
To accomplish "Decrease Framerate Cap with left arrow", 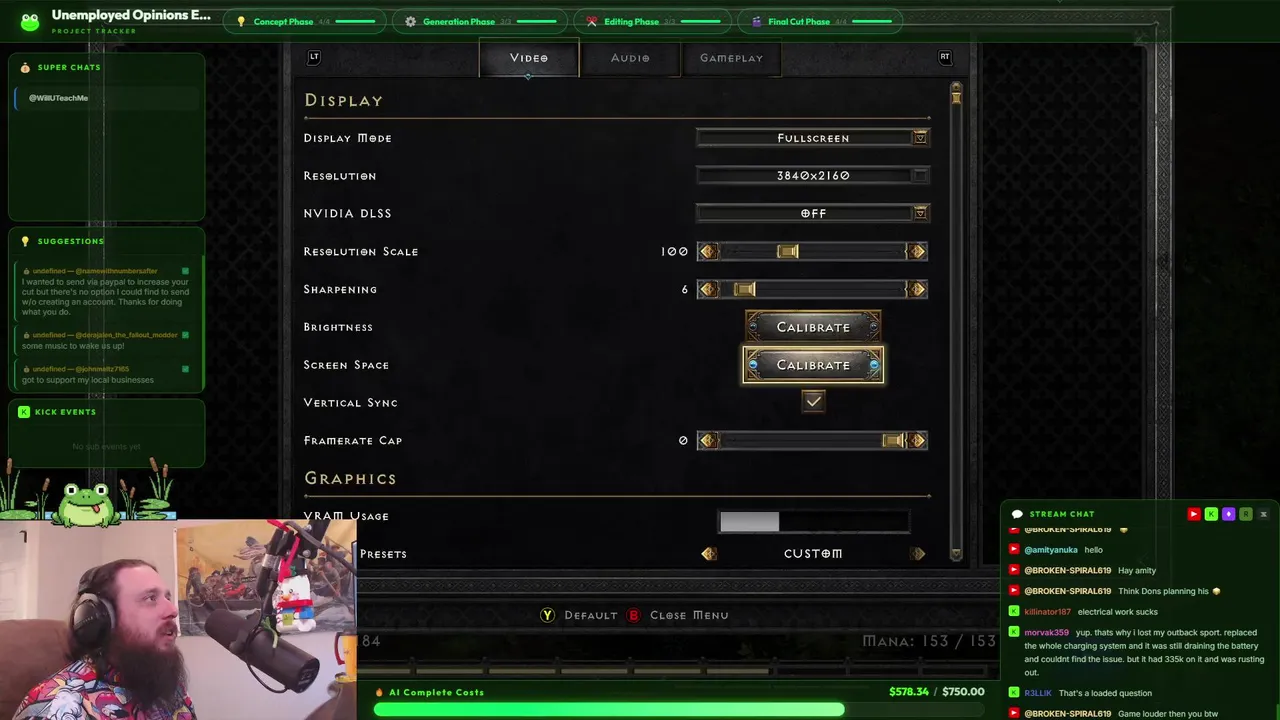I will 708,440.
